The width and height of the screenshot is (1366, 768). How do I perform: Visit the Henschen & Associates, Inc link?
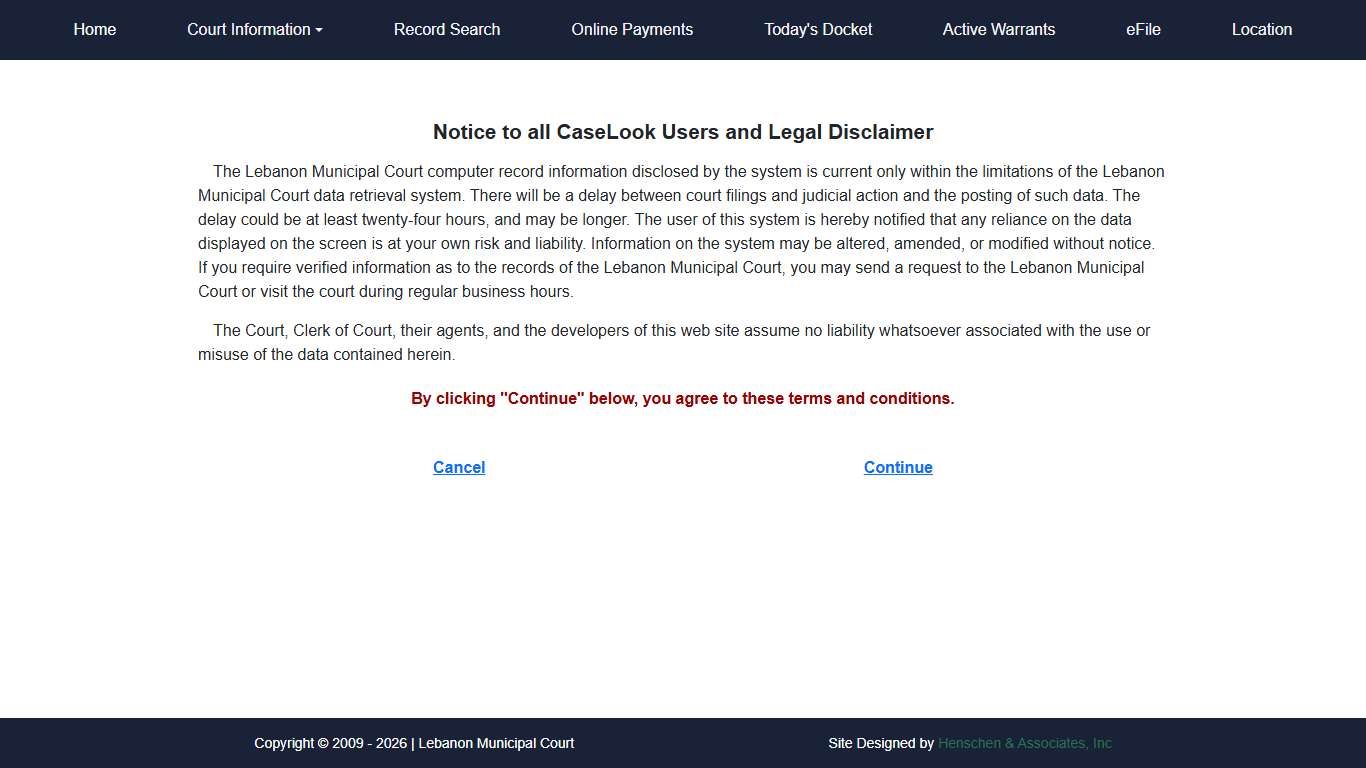coord(1024,743)
